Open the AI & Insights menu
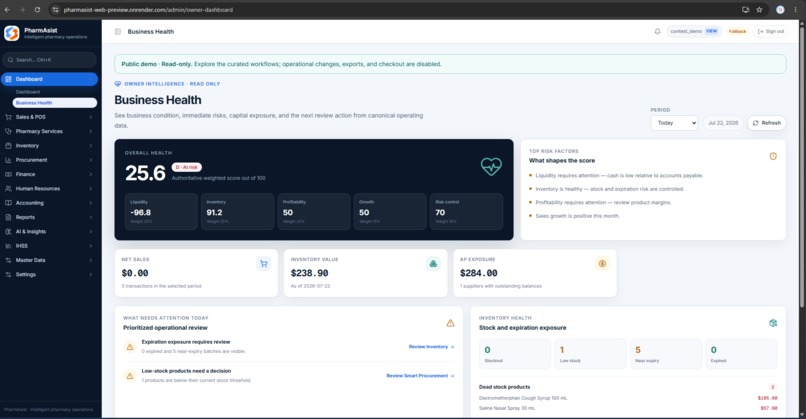Viewport: 806px width, 419px height. pyautogui.click(x=49, y=232)
